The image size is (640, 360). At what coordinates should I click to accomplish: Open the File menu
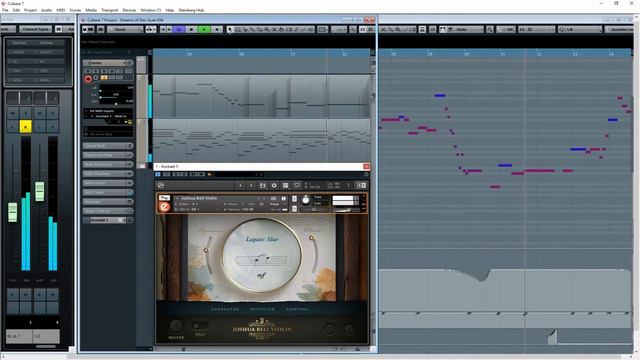(5, 10)
